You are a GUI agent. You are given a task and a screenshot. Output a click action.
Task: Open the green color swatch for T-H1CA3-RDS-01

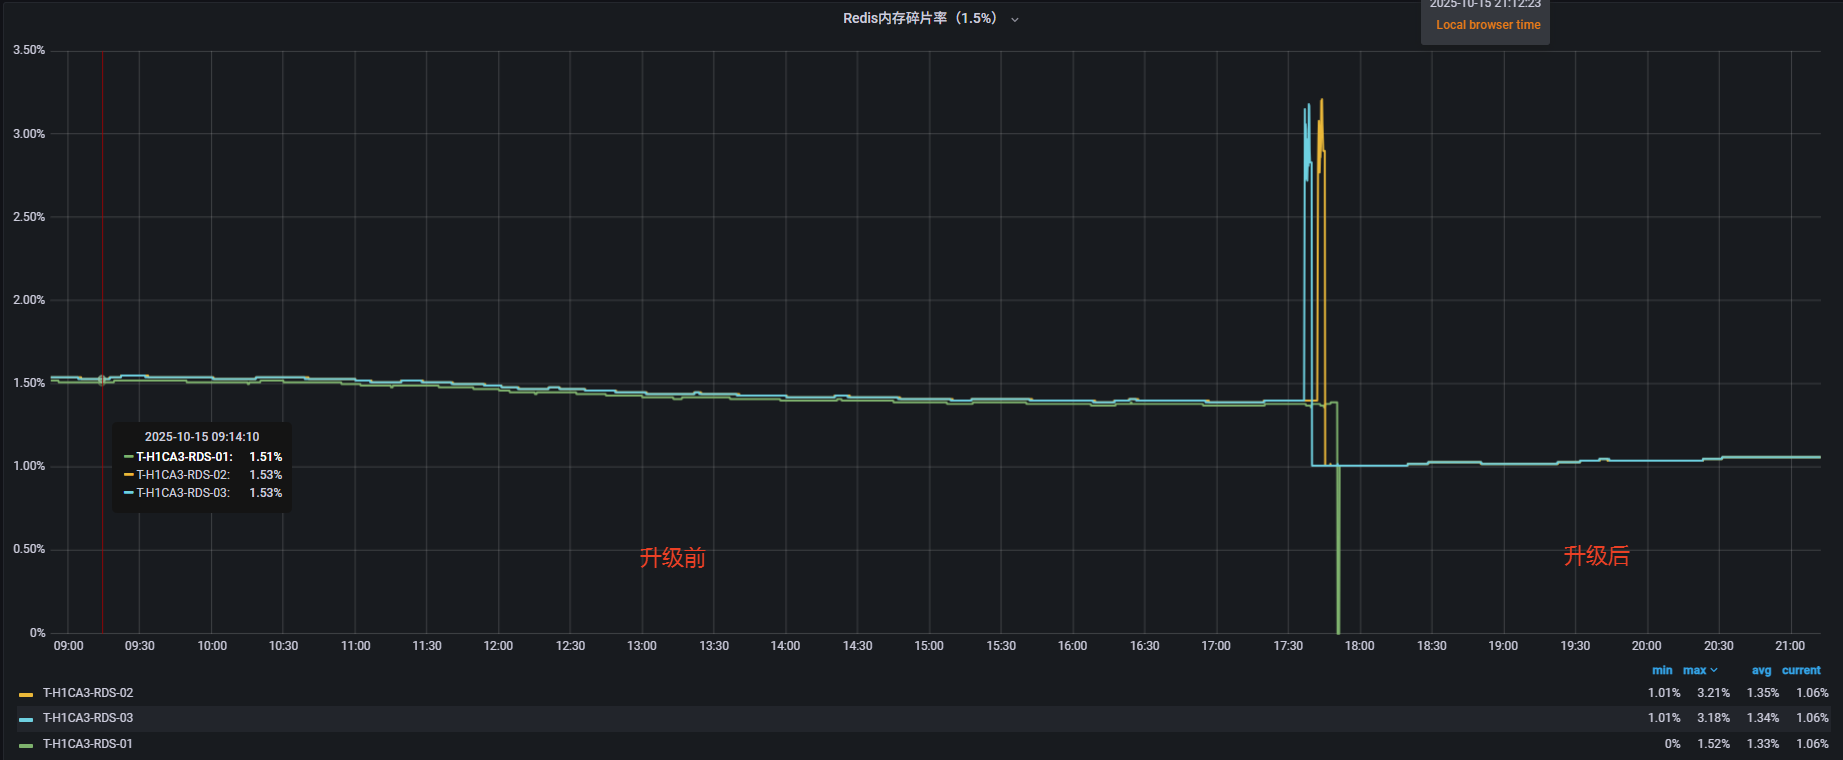coord(26,745)
